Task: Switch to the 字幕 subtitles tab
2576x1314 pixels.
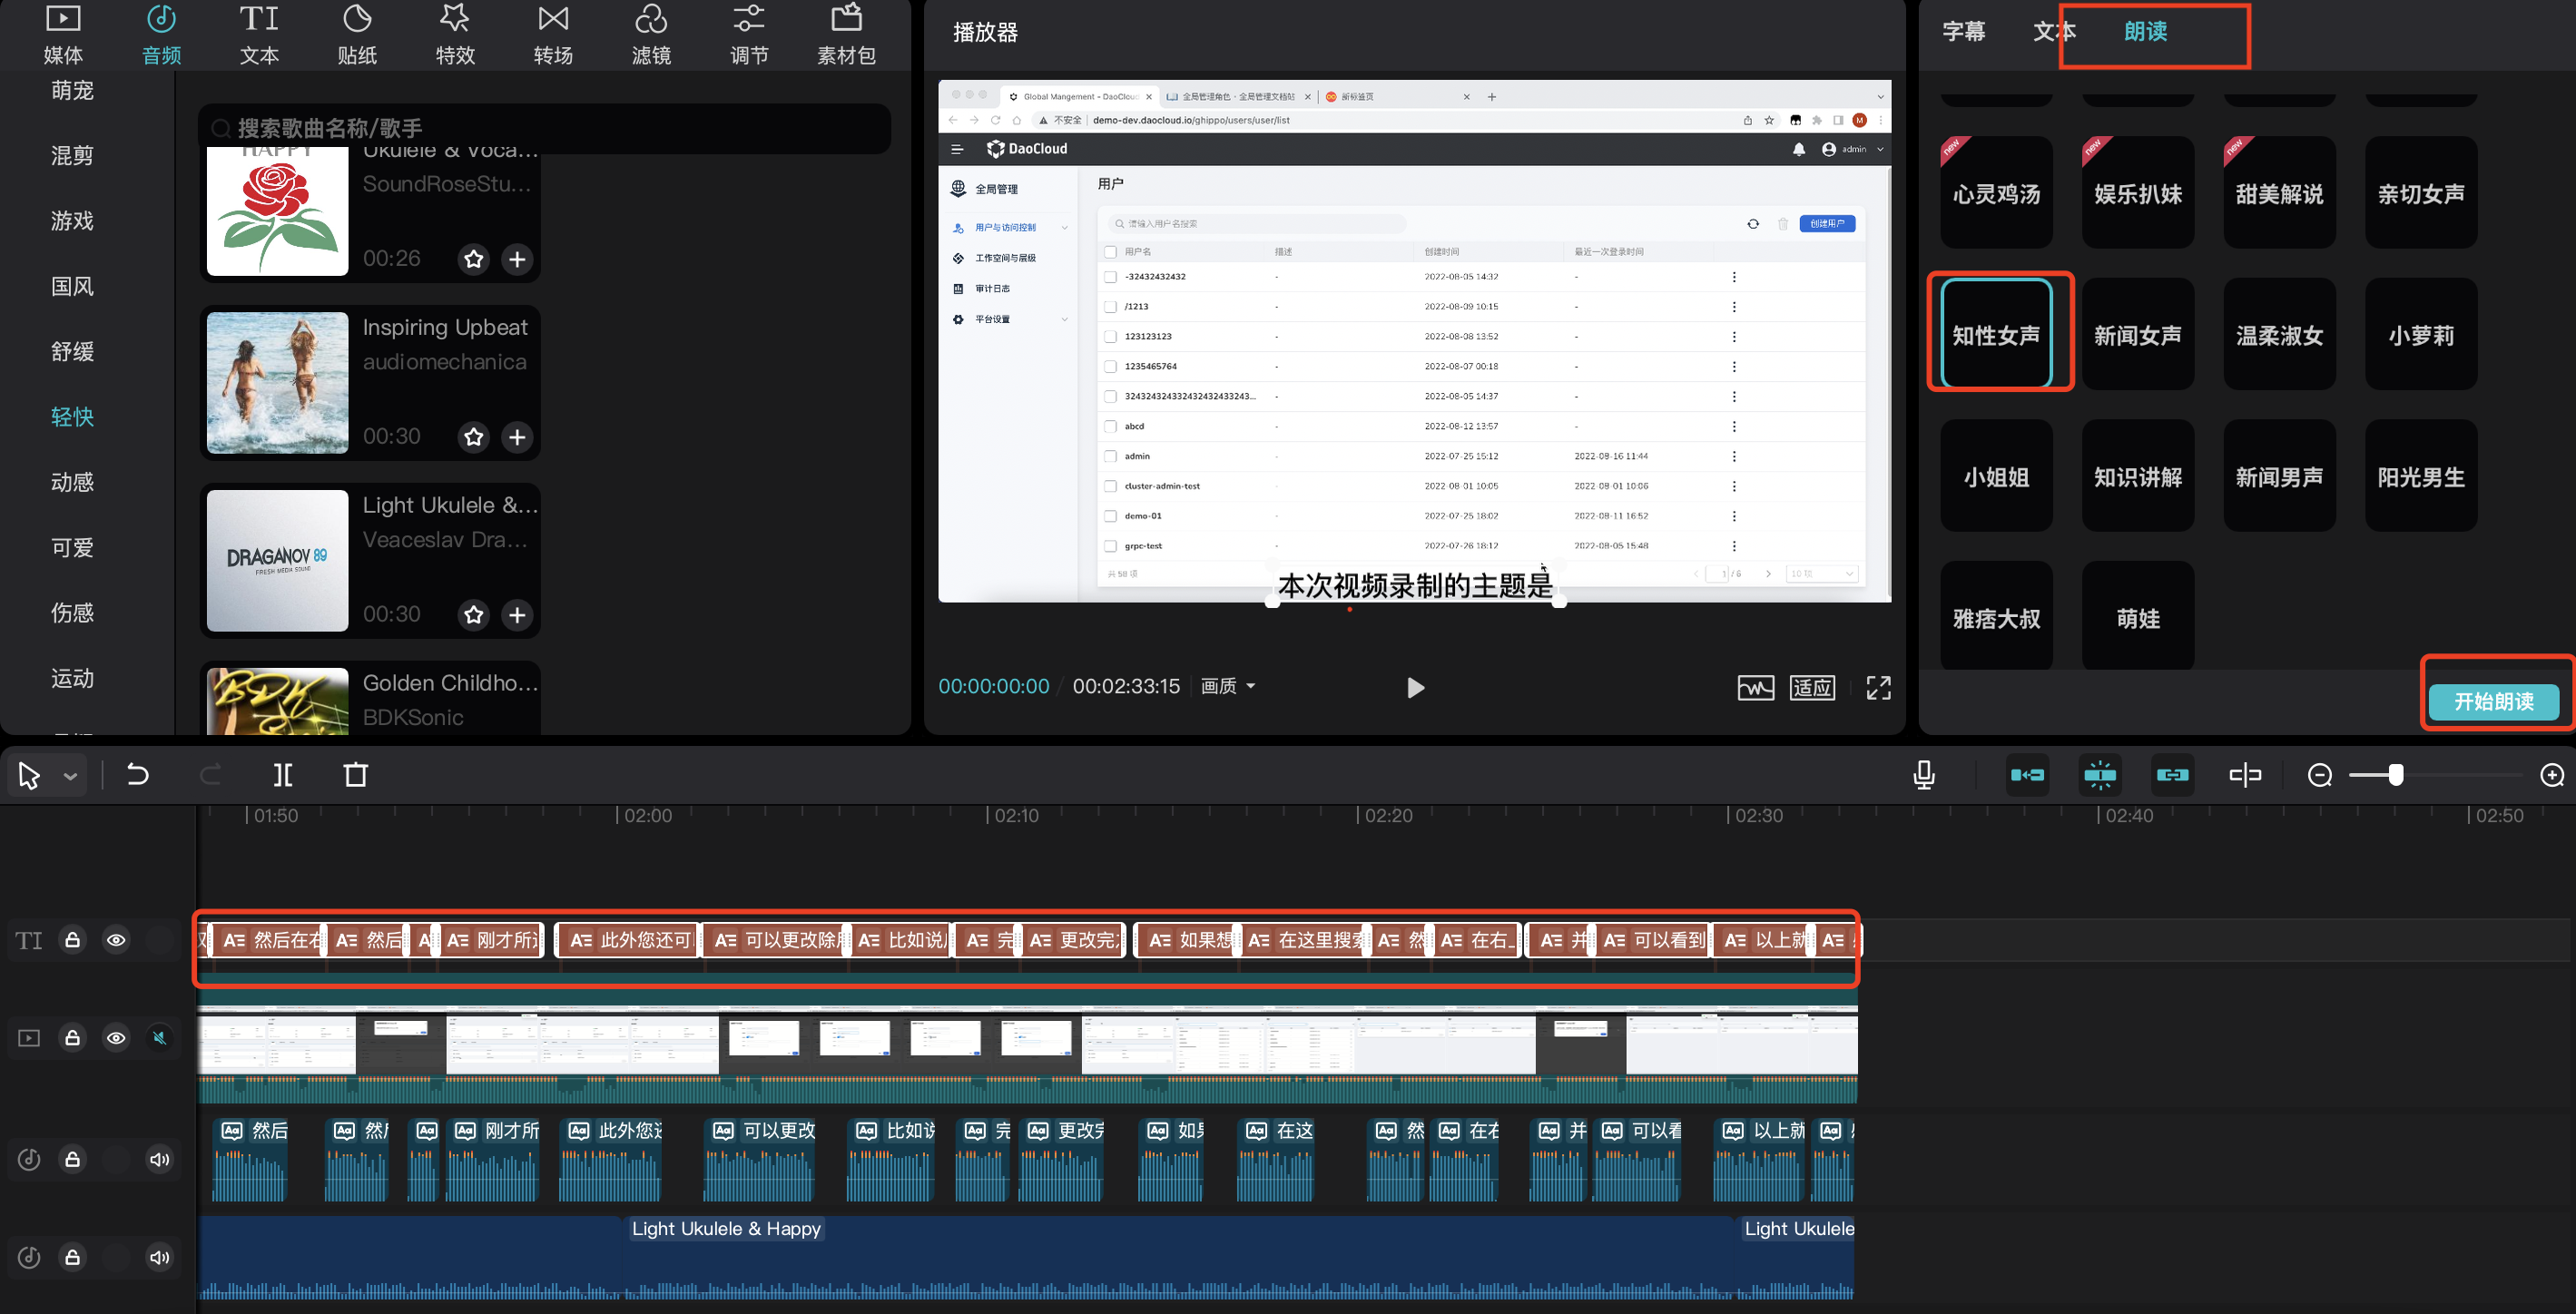Action: tap(1964, 31)
